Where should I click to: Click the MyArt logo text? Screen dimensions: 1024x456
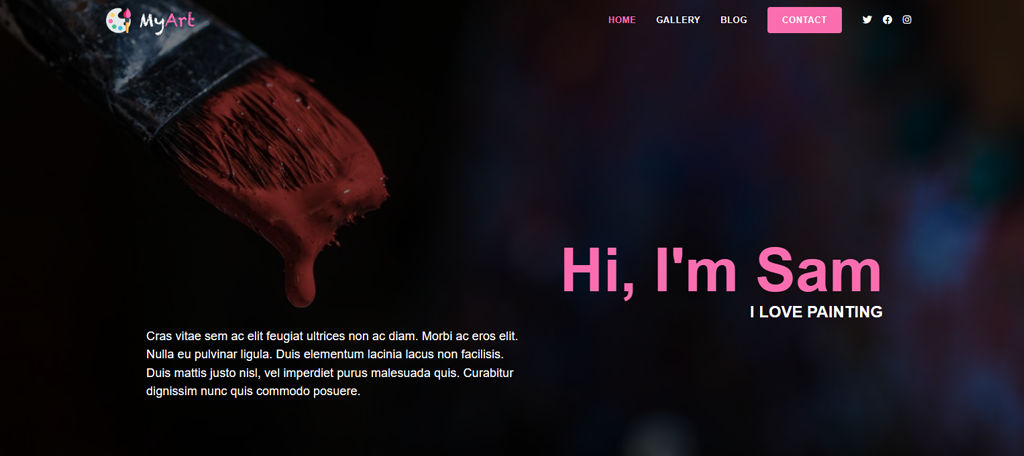tap(167, 22)
